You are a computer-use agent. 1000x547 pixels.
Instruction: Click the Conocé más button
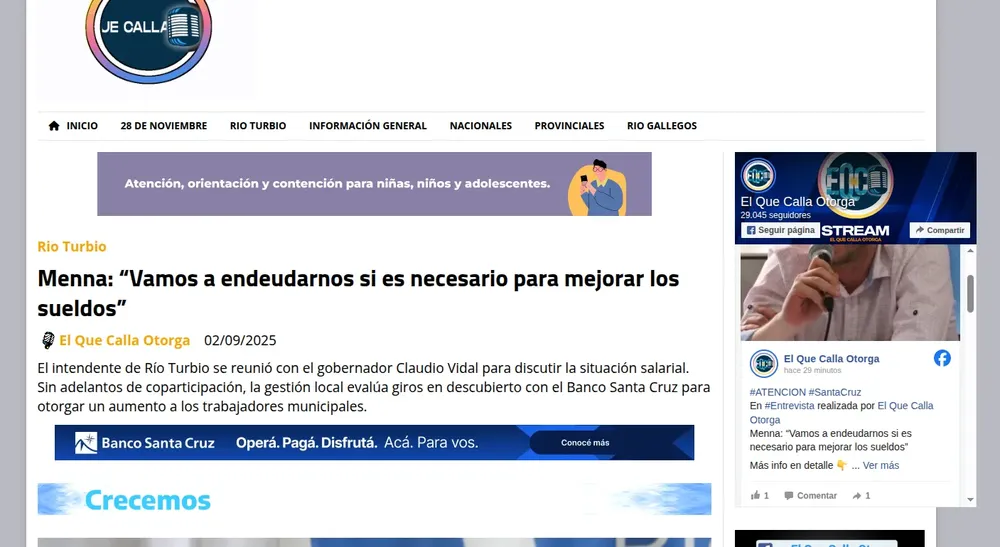pos(585,442)
